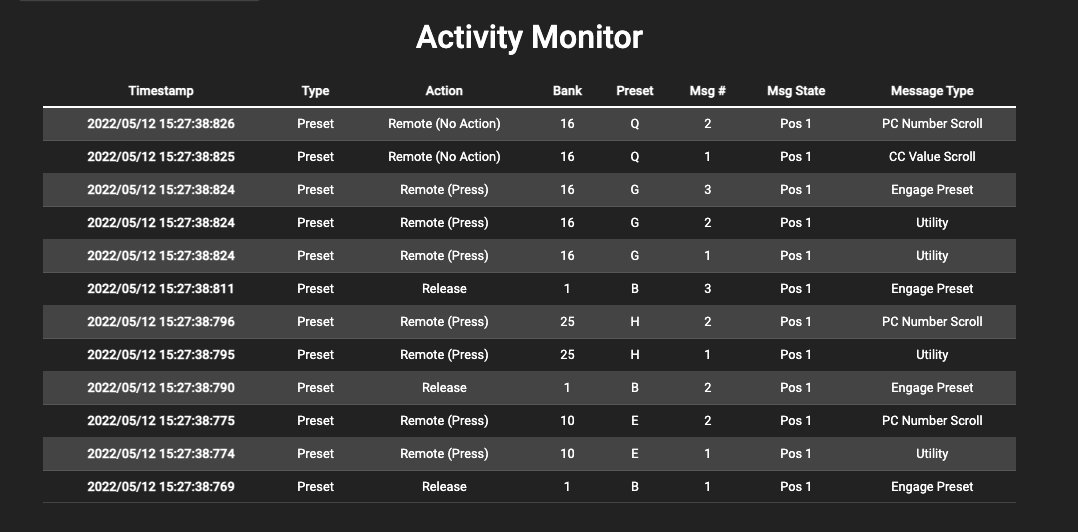The image size is (1078, 532).
Task: Click the CC Value Scroll message type cell
Action: coord(932,157)
